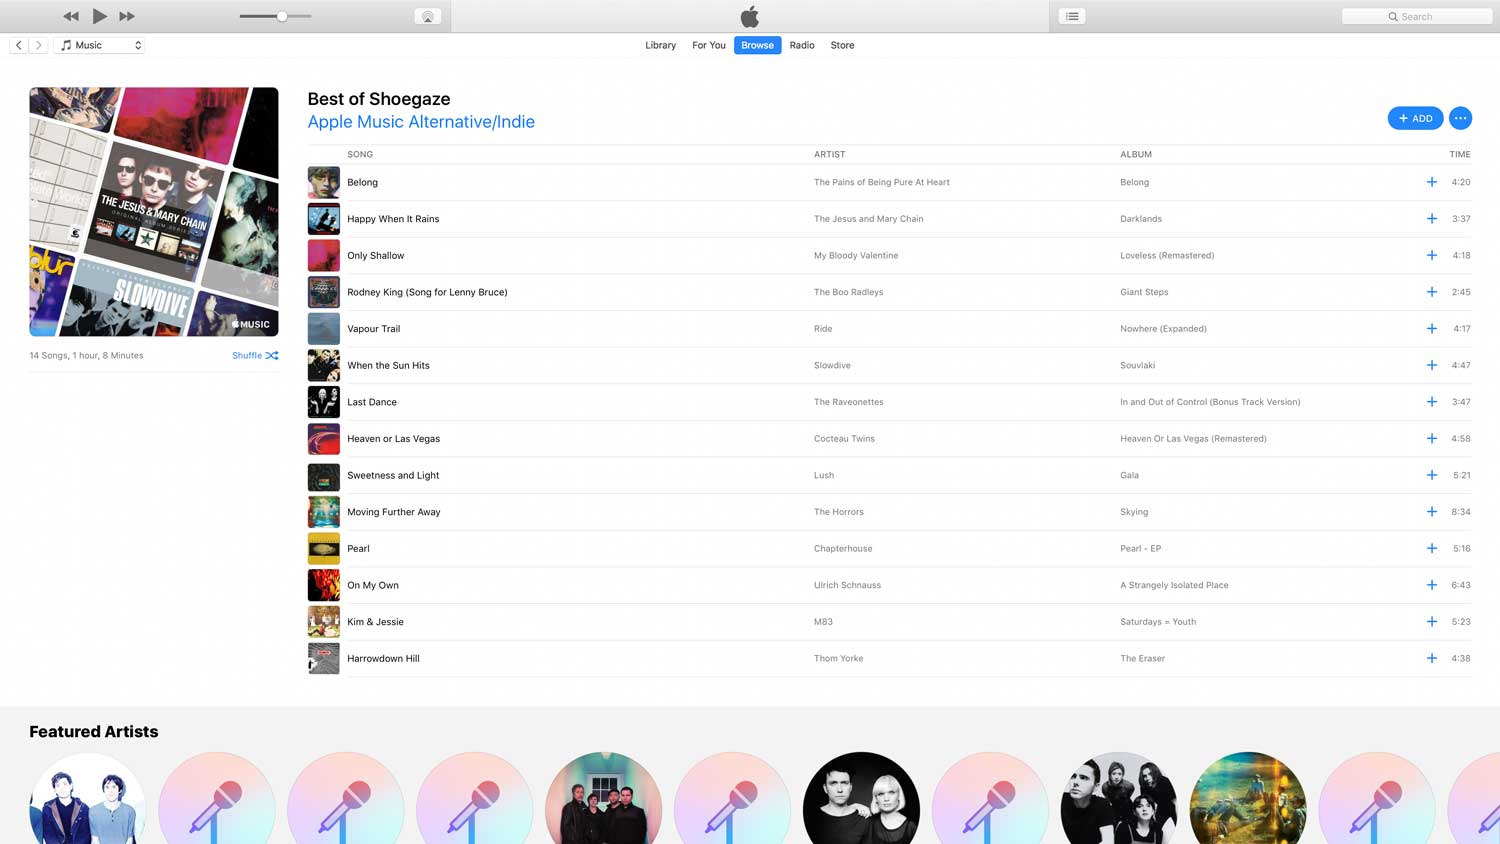Open artist Slowdive

pyautogui.click(x=832, y=365)
